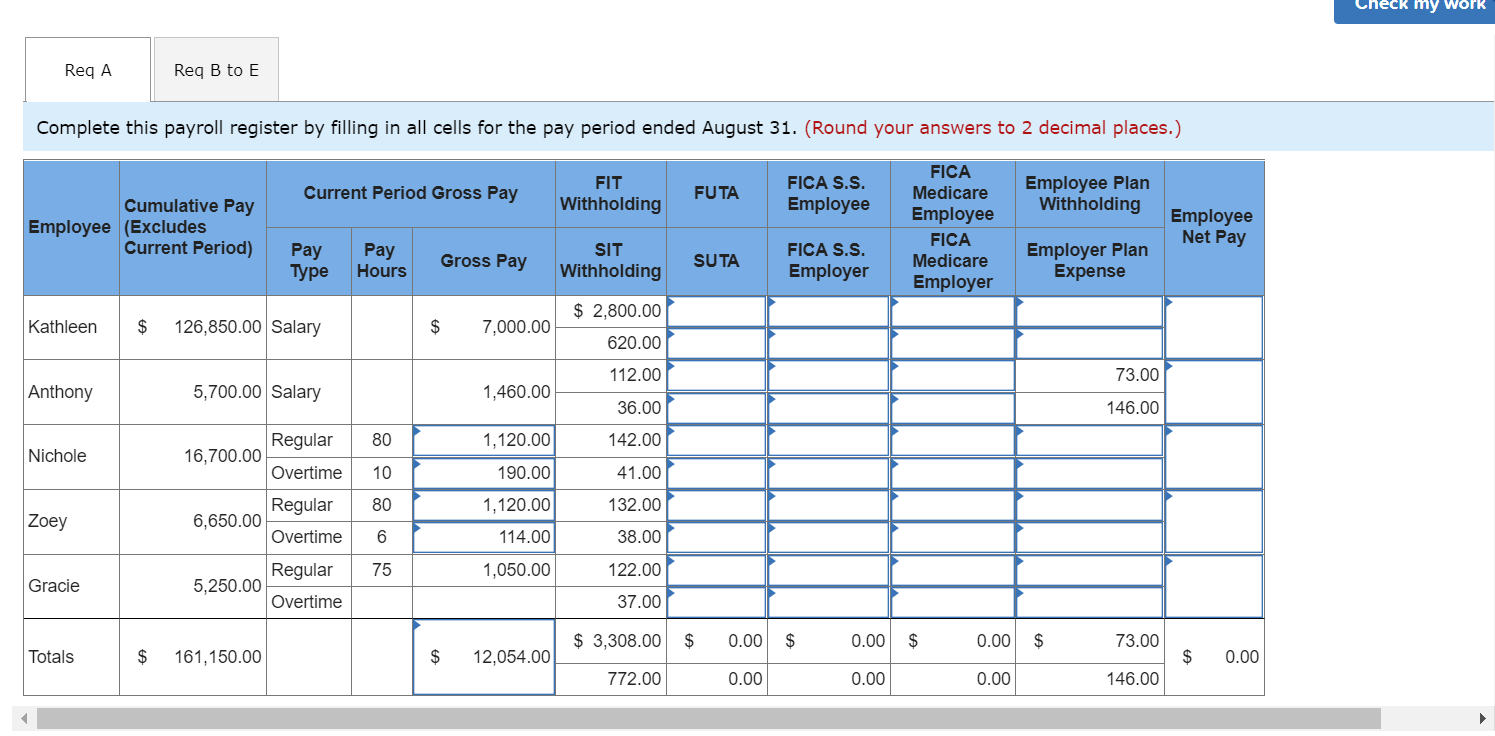Viewport: 1495px width, 736px height.
Task: Click the blue marker on Zoey's FICA Medicare Employee cell
Action: pos(895,497)
